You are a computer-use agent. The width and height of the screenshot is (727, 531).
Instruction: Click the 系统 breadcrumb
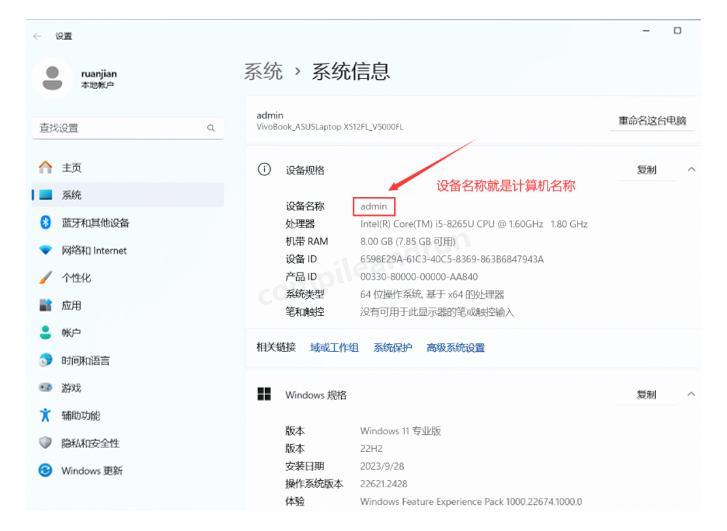pos(263,71)
